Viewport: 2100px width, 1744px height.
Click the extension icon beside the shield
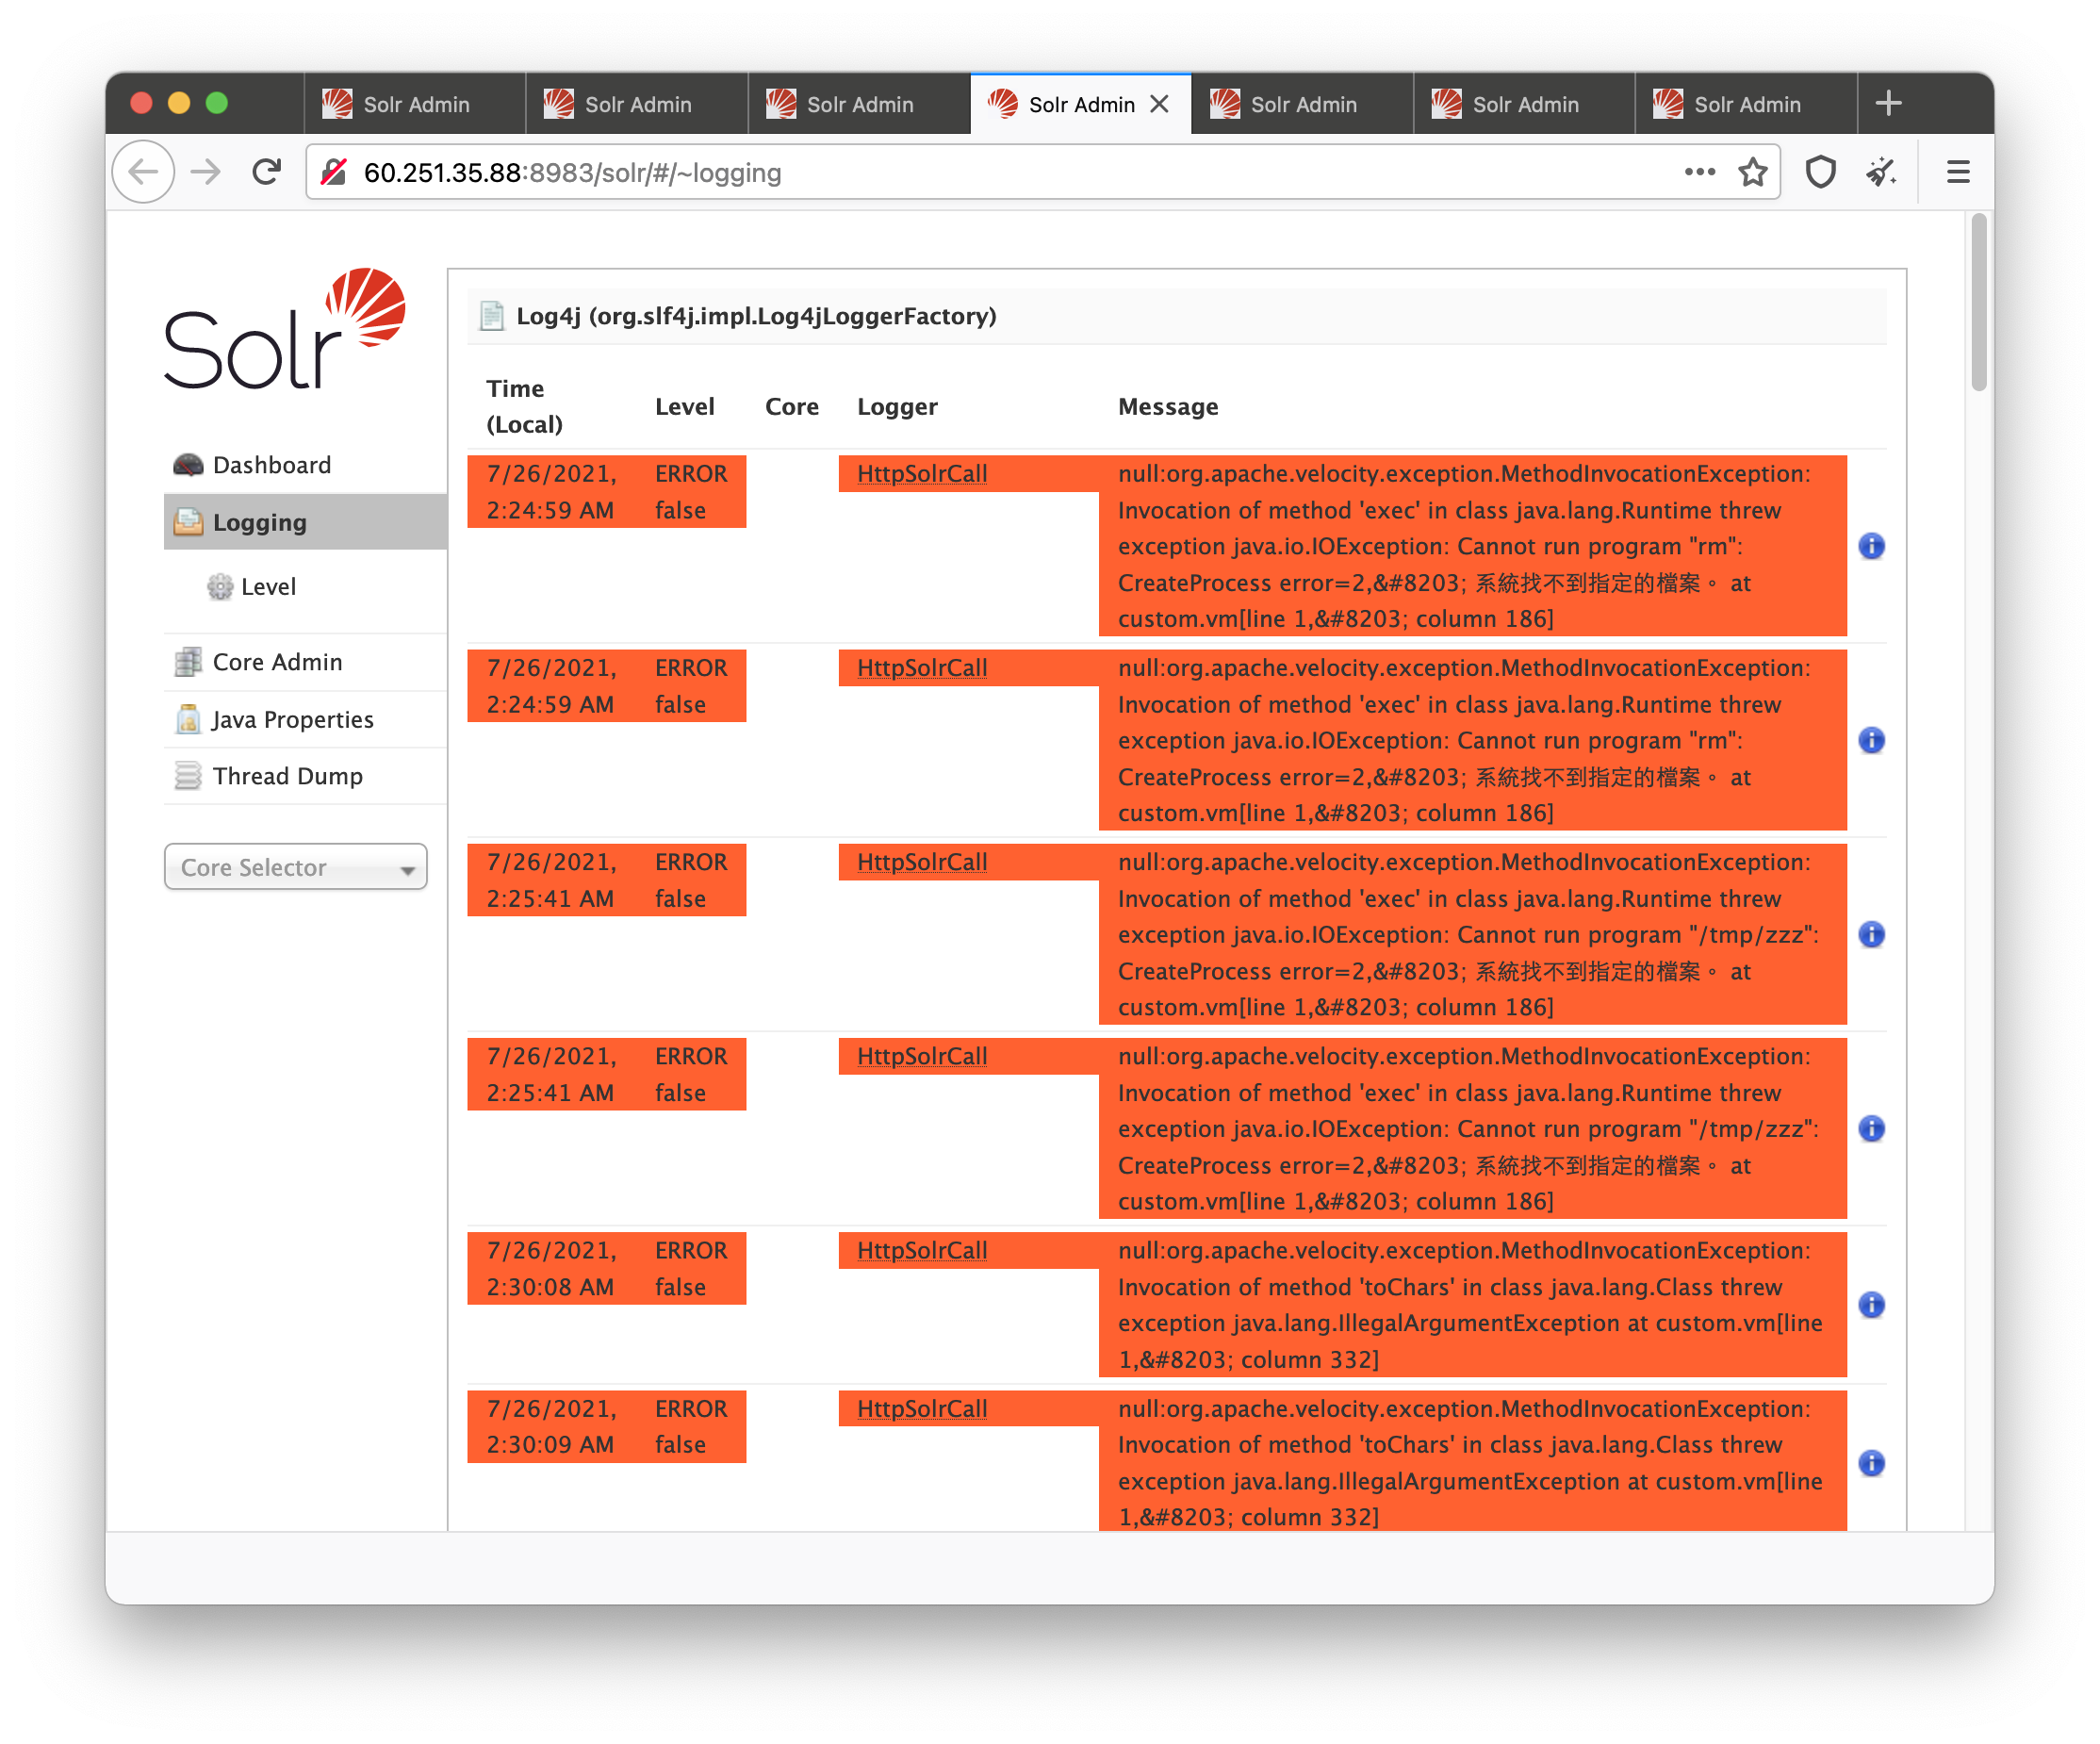pyautogui.click(x=1880, y=172)
